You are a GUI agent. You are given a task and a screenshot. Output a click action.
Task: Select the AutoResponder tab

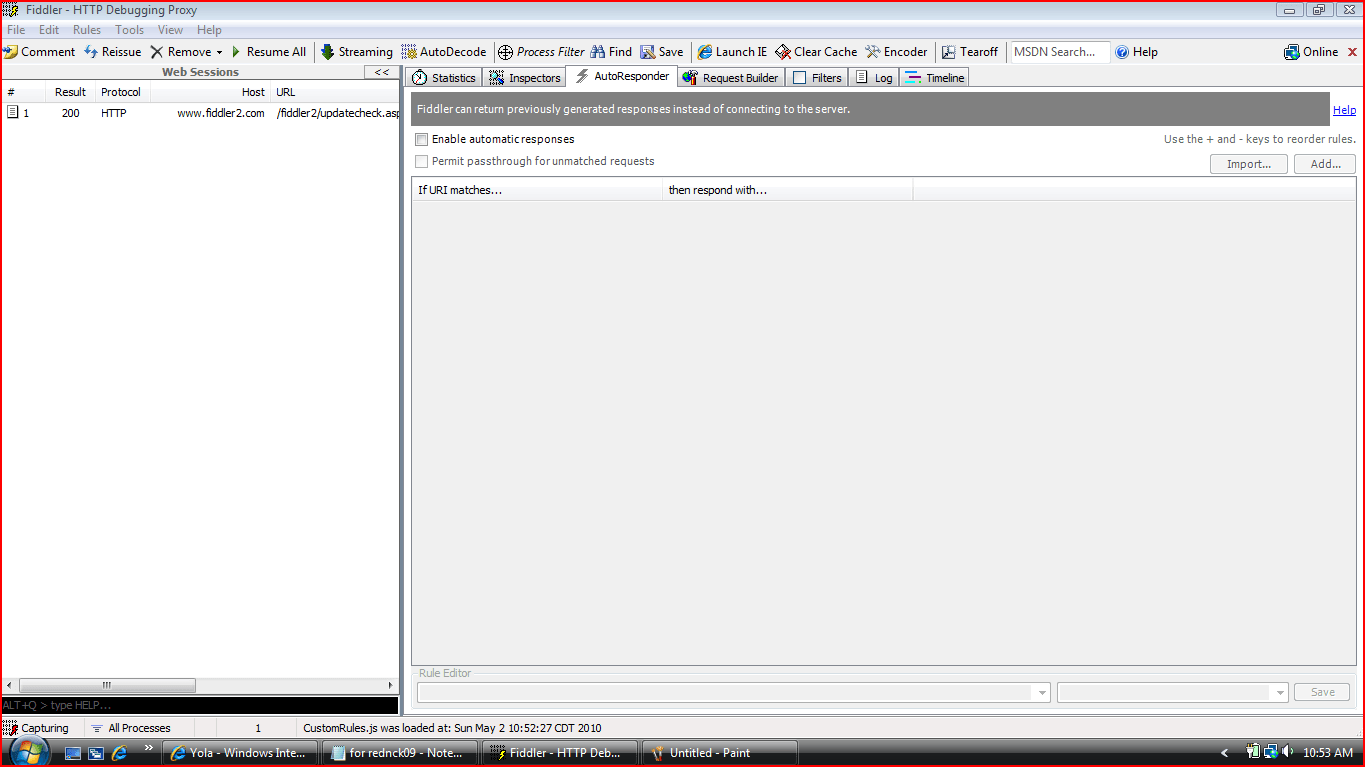(x=622, y=76)
